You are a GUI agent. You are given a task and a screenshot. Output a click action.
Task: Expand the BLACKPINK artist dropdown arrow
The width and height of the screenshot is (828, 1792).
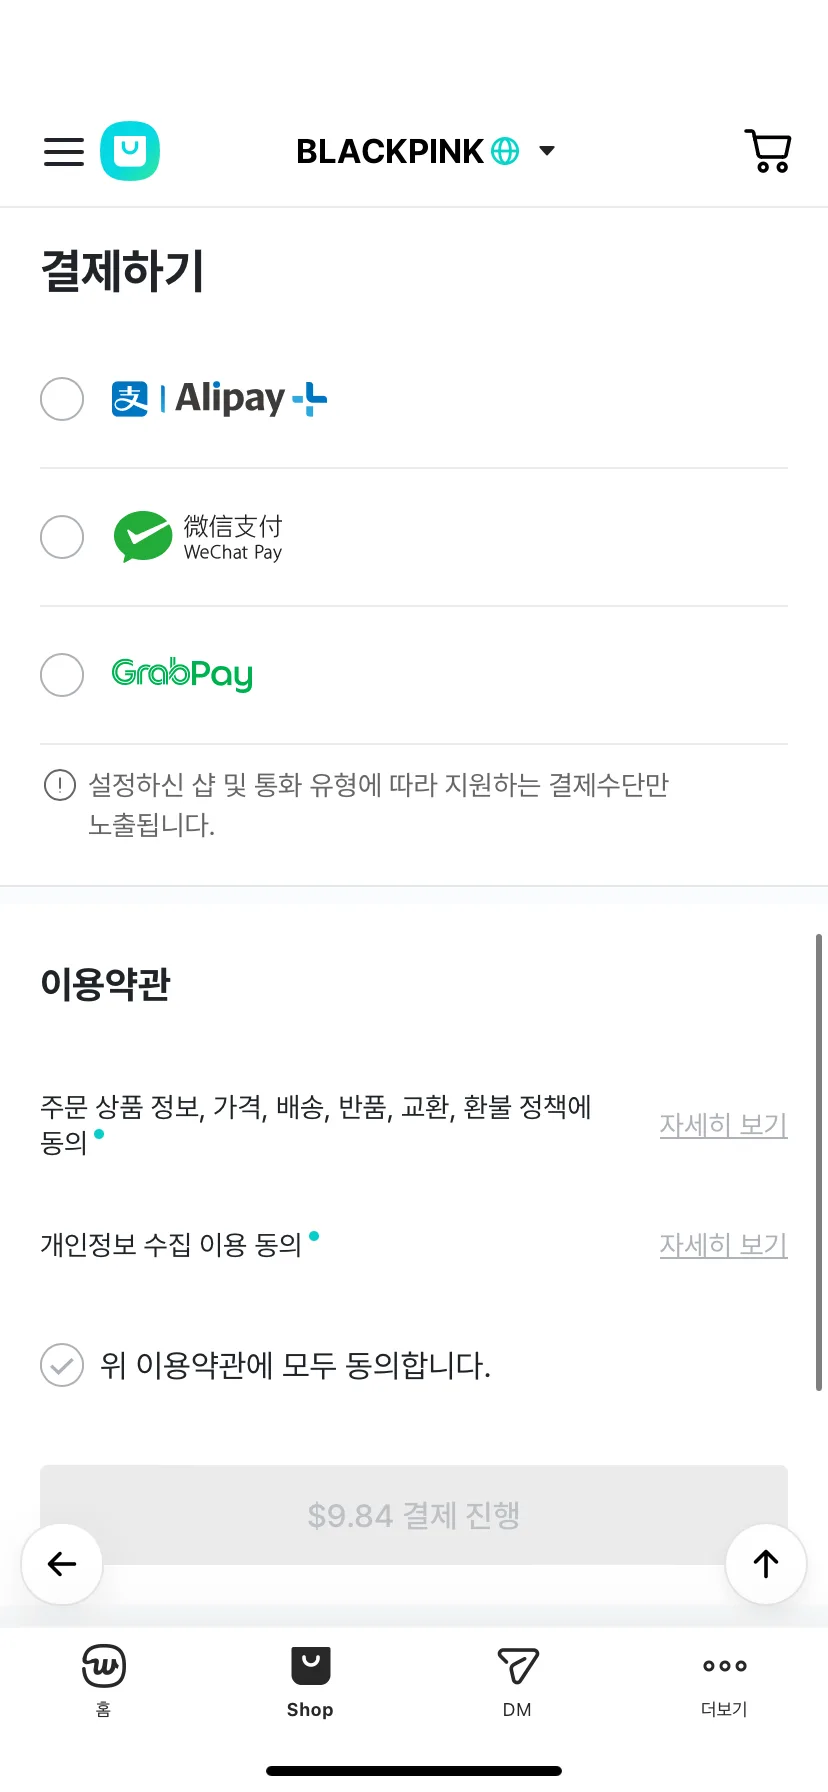[x=547, y=151]
